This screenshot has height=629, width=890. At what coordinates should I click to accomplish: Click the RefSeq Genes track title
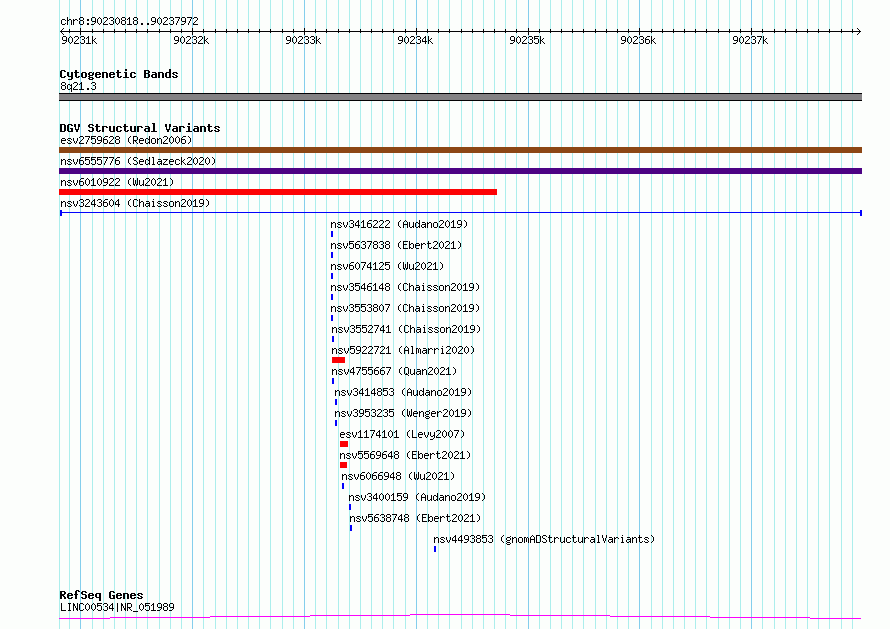tap(101, 595)
